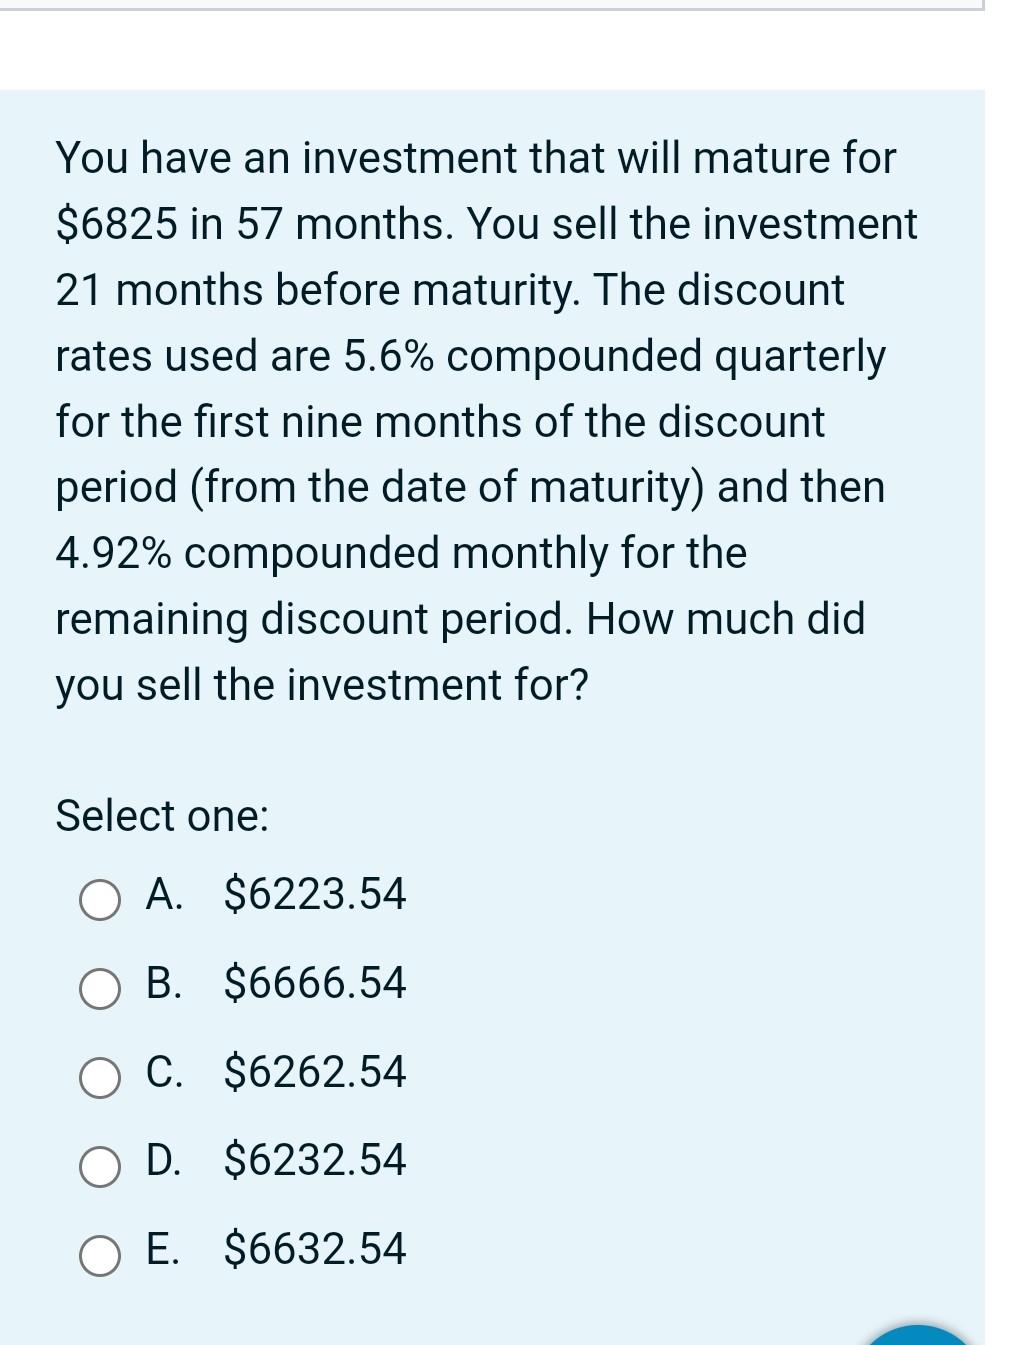
Task: Click the letter D option label
Action: pos(164,1160)
